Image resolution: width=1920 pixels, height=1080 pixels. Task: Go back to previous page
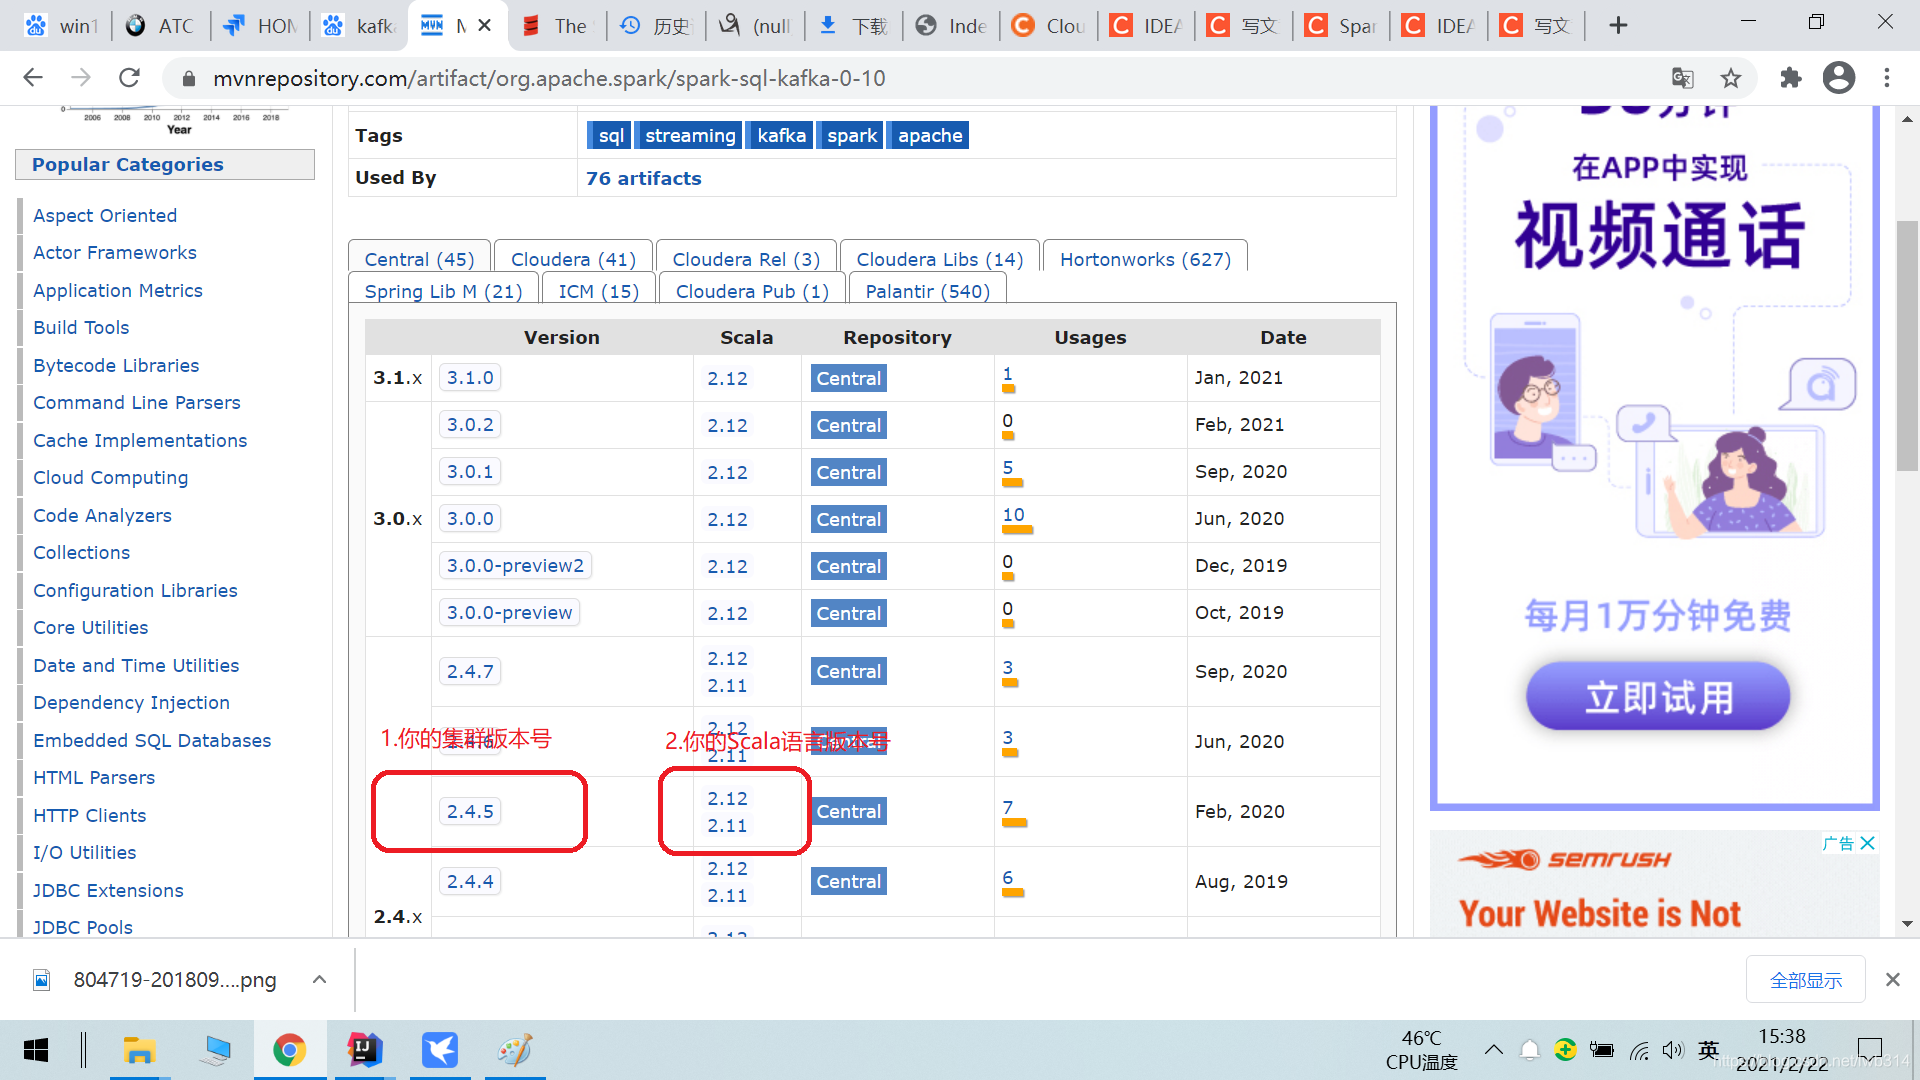click(33, 78)
